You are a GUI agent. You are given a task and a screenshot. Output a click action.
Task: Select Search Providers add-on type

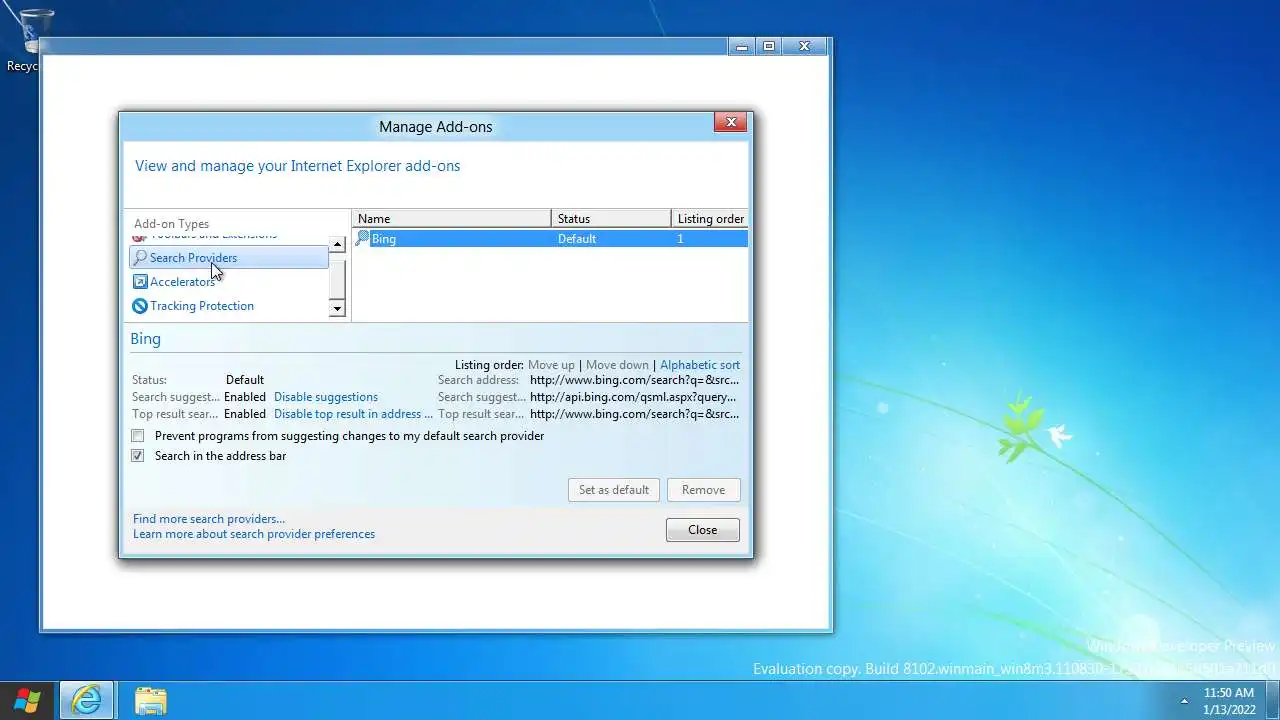[229, 258]
